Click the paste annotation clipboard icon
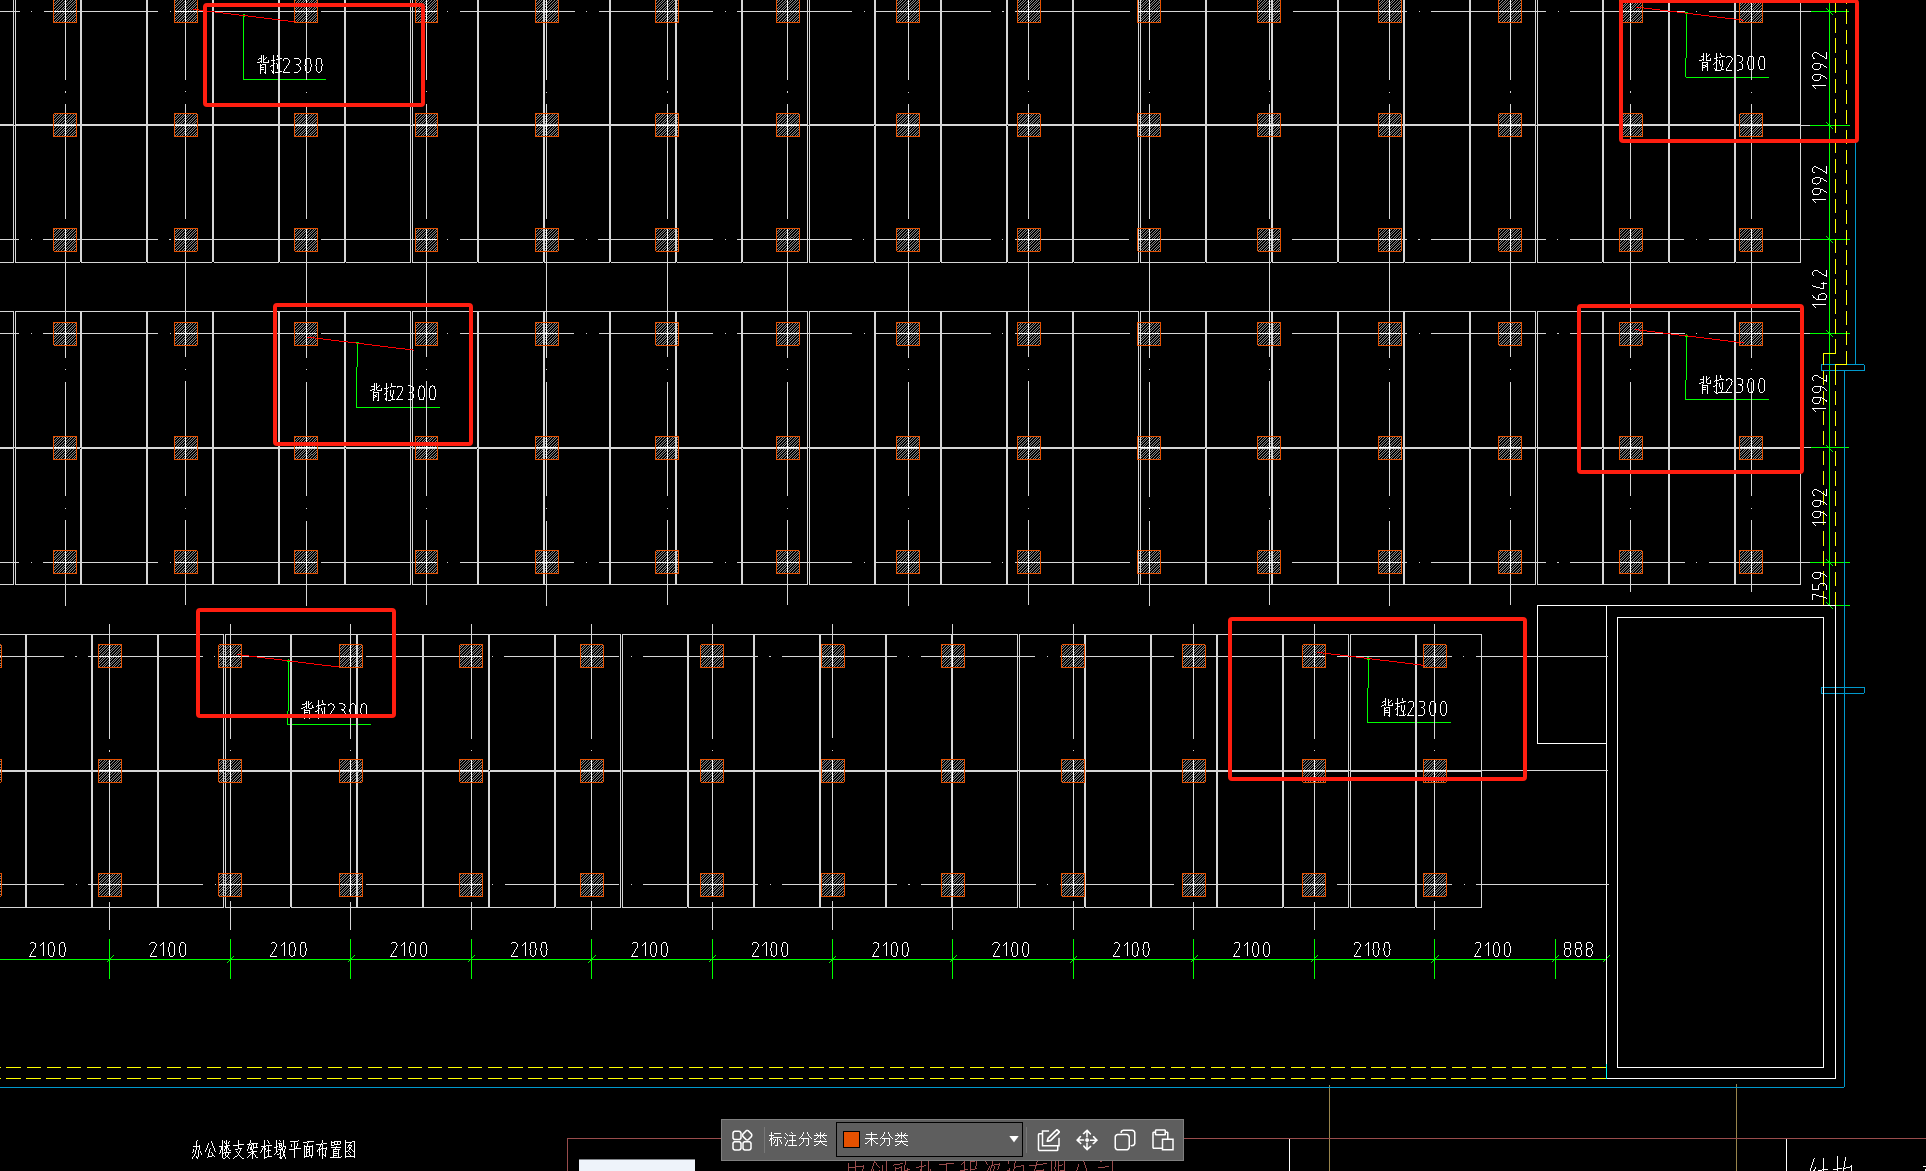The height and width of the screenshot is (1171, 1926). 1163,1140
